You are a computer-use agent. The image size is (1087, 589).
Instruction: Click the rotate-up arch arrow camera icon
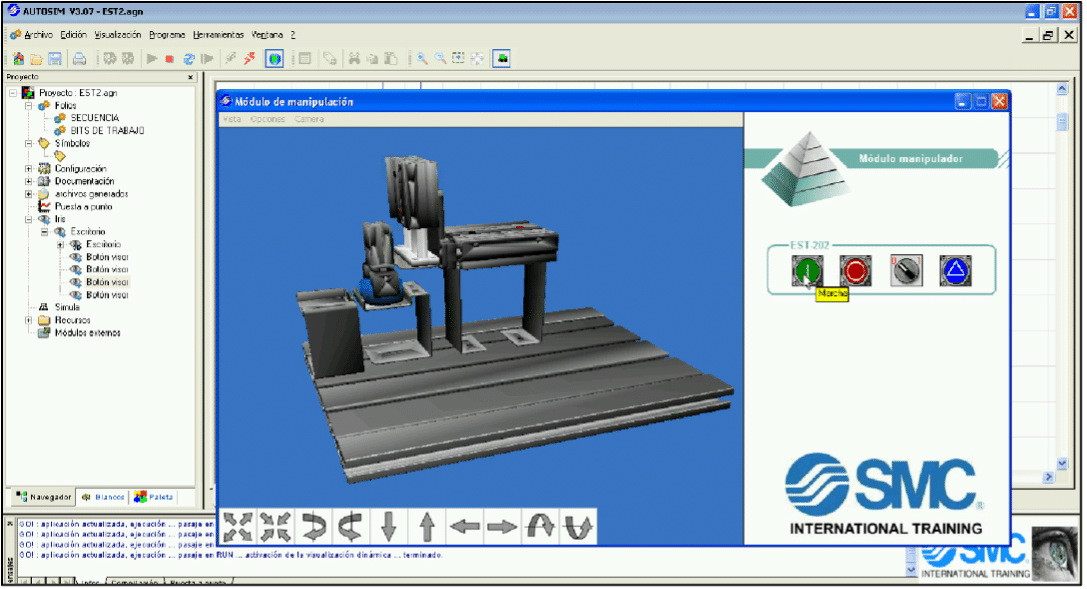(x=541, y=526)
